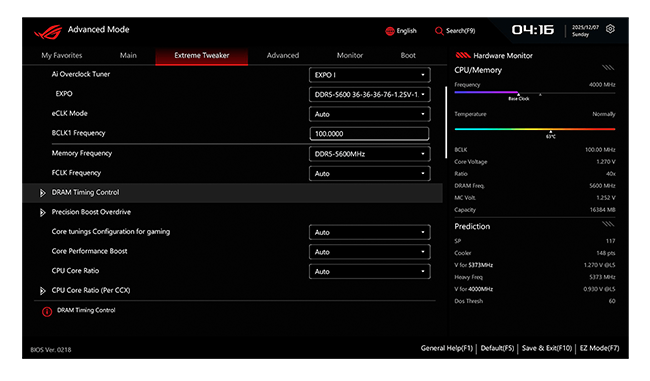The width and height of the screenshot is (650, 381).
Task: Click the hatch icon beside CPU/Memory heading
Action: click(x=608, y=68)
